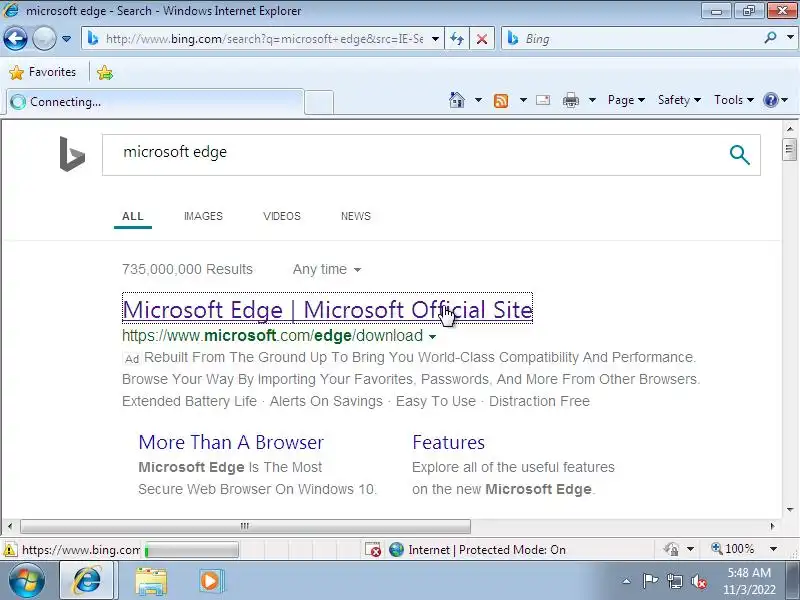Click the status bar privacy icon
Viewport: 800px width, 600px height.
pos(671,549)
